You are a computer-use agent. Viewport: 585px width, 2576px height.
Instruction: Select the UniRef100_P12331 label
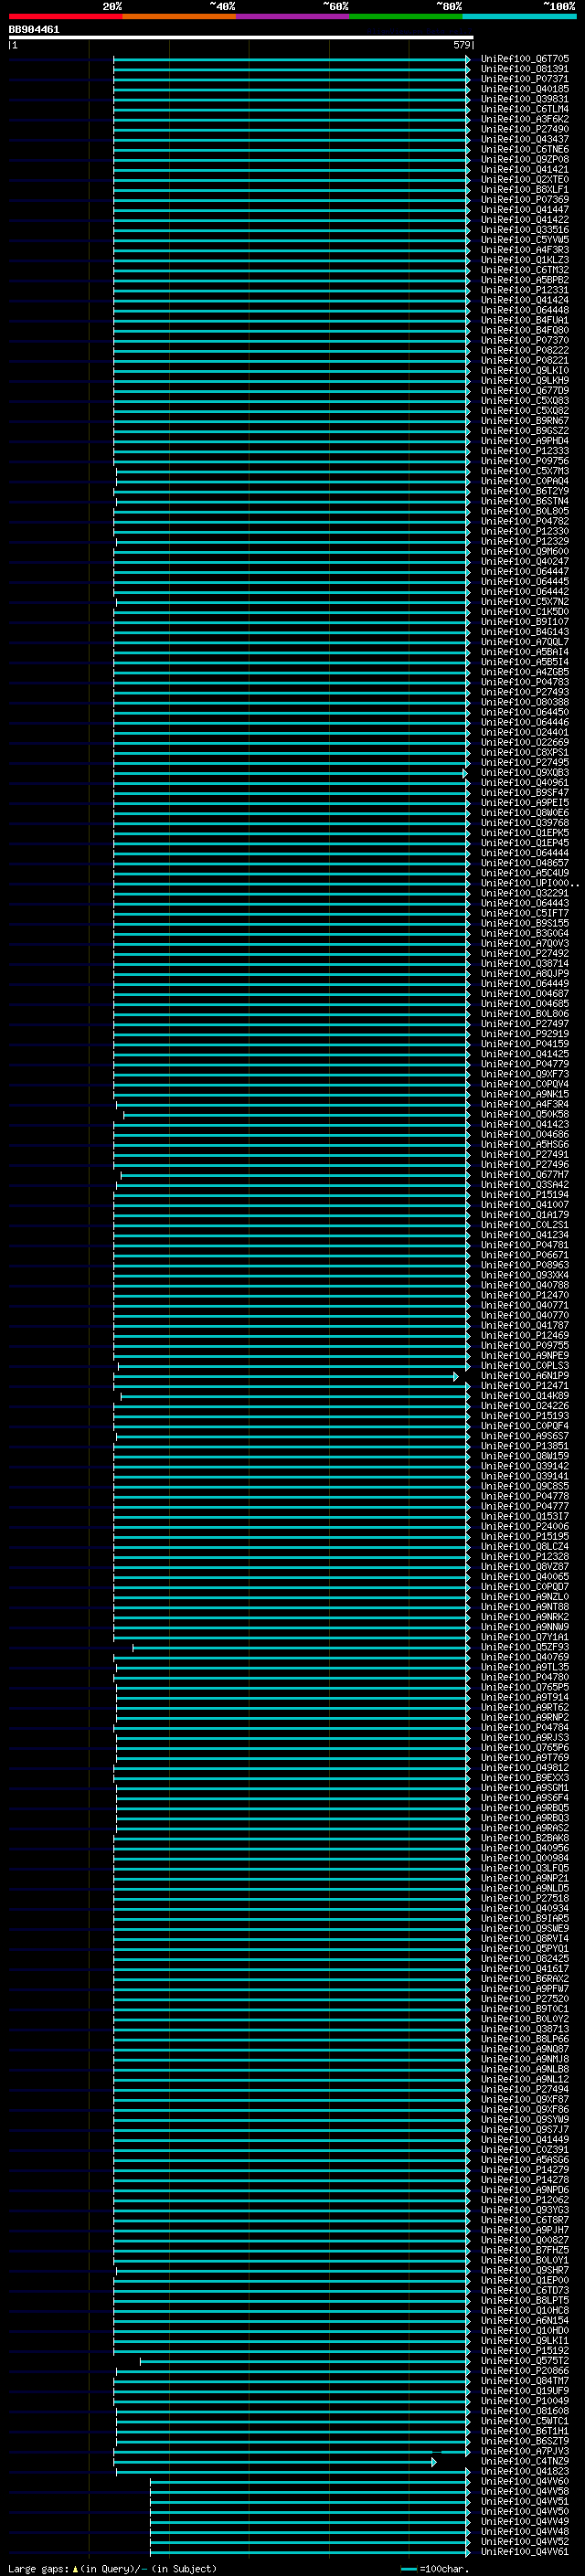pos(525,290)
